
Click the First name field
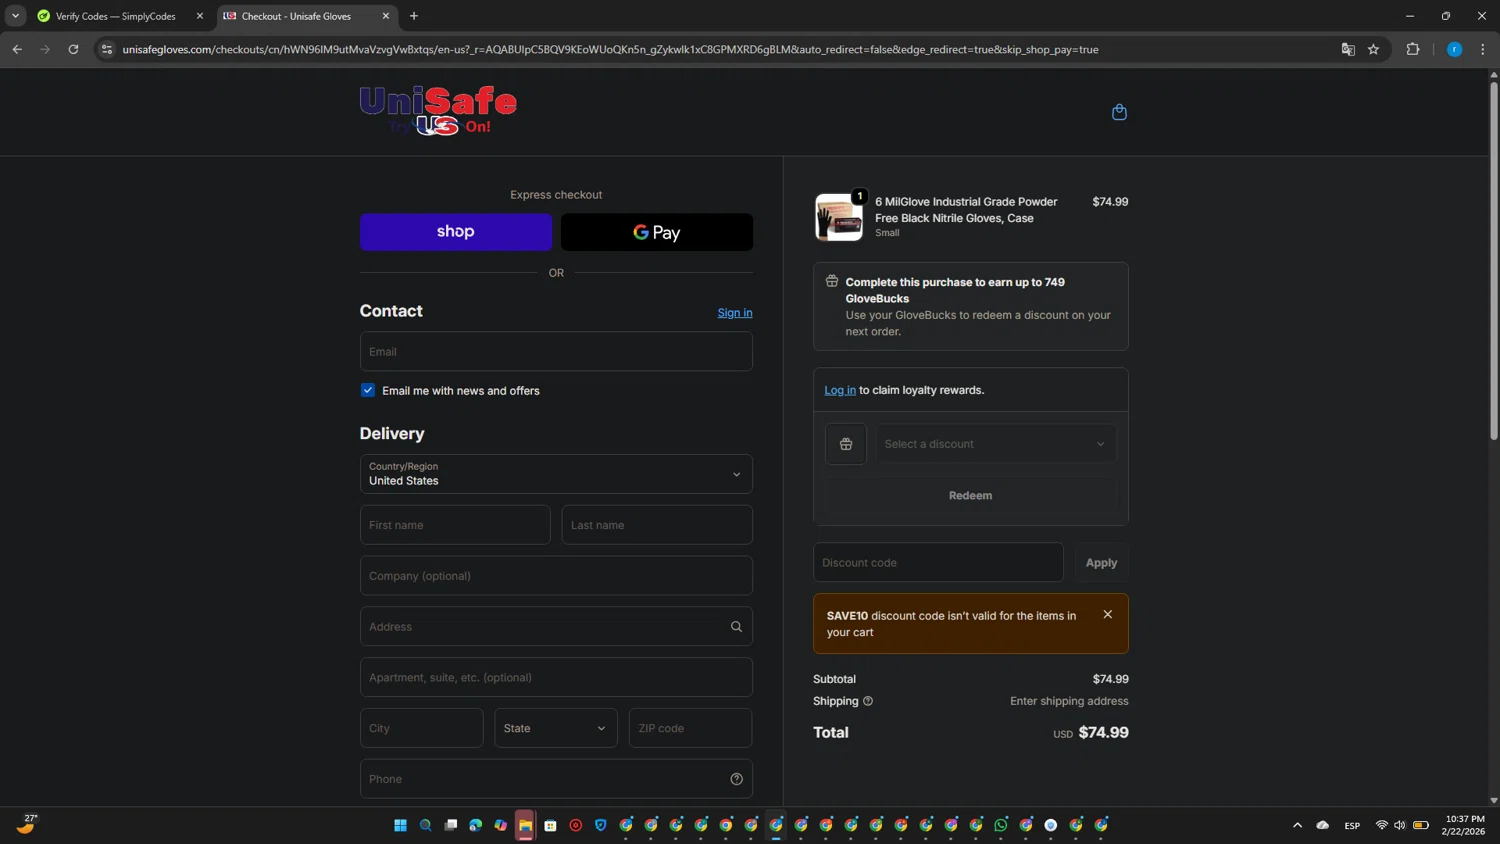[x=455, y=525]
